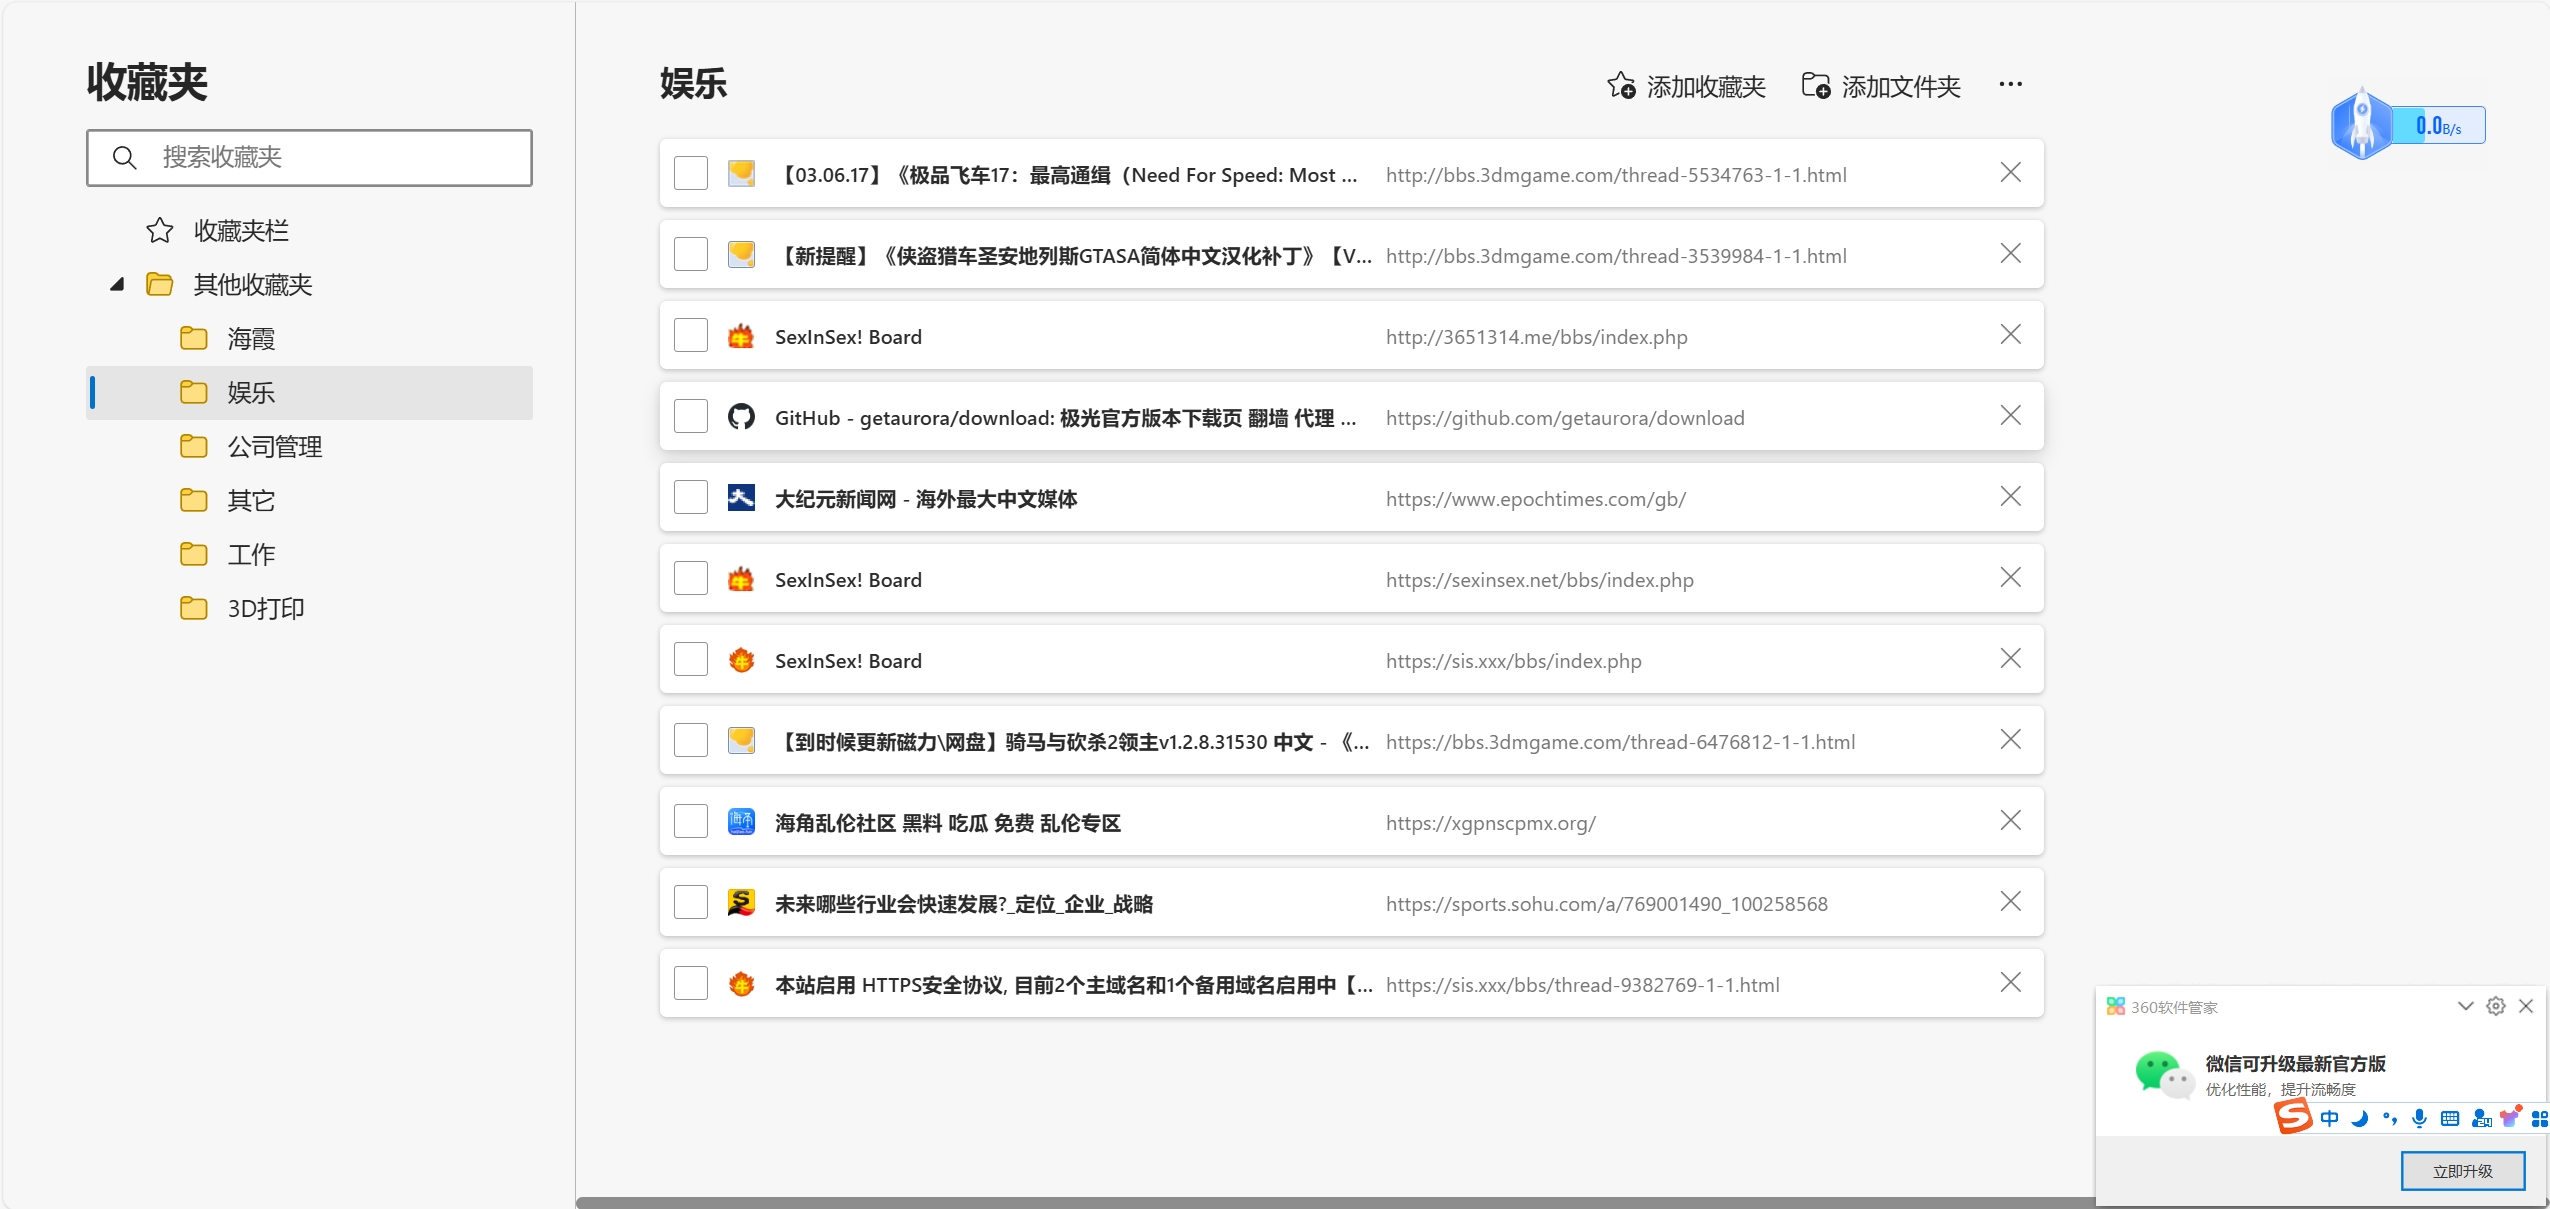The width and height of the screenshot is (2550, 1209).
Task: Select checkbox for sis.xxx/bbs/index.php bookmark
Action: 691,659
